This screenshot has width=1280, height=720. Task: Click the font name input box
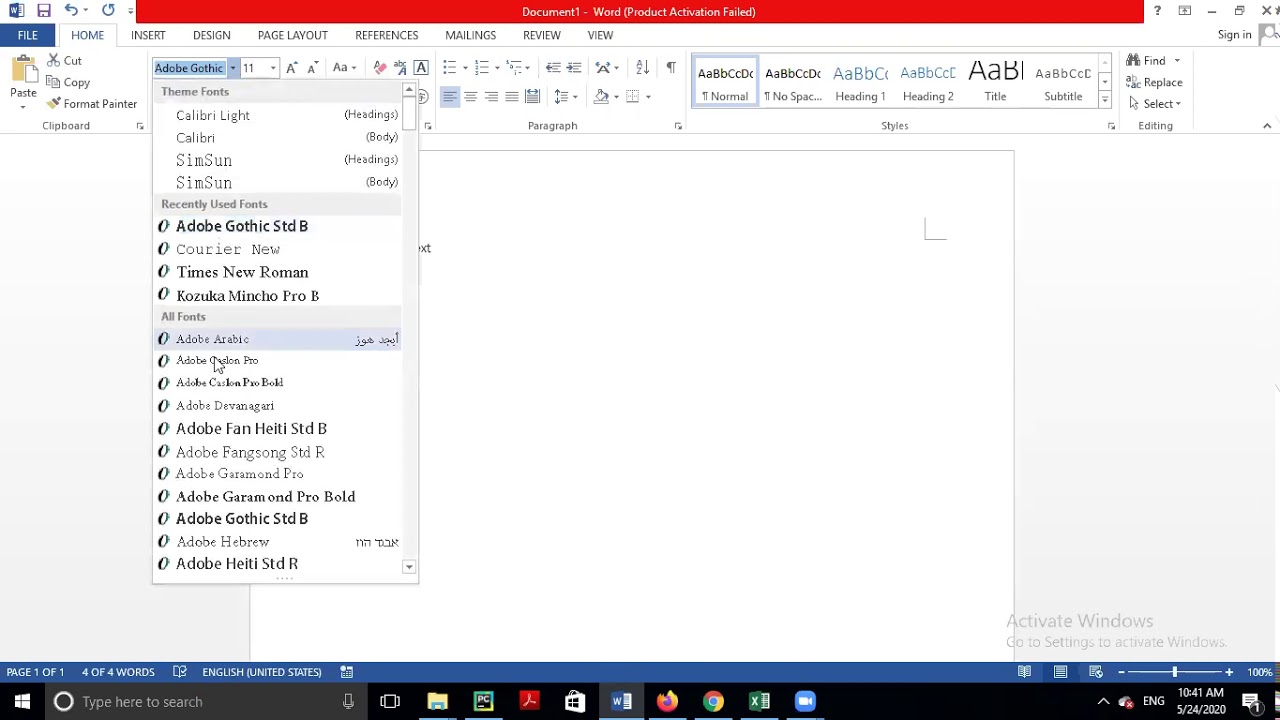tap(190, 68)
